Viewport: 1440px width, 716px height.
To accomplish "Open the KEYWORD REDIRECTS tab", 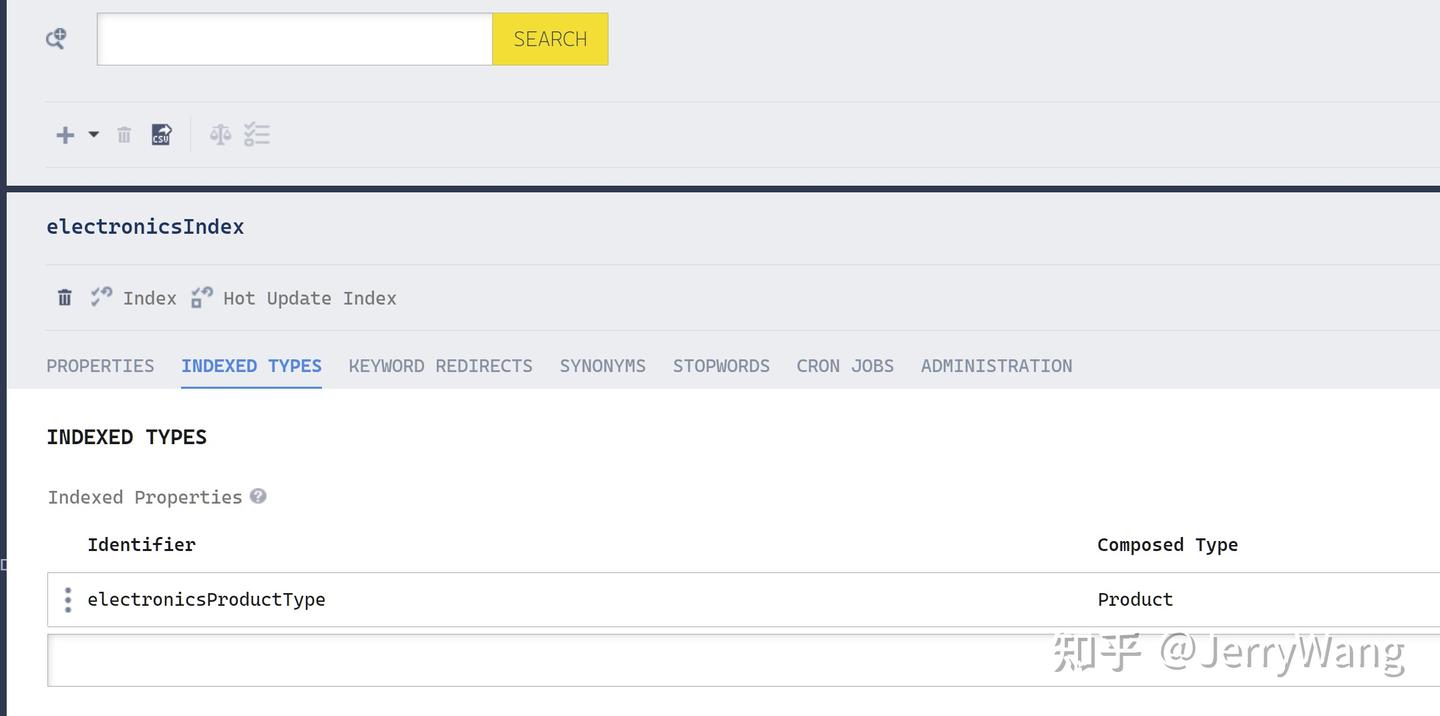I will point(441,366).
